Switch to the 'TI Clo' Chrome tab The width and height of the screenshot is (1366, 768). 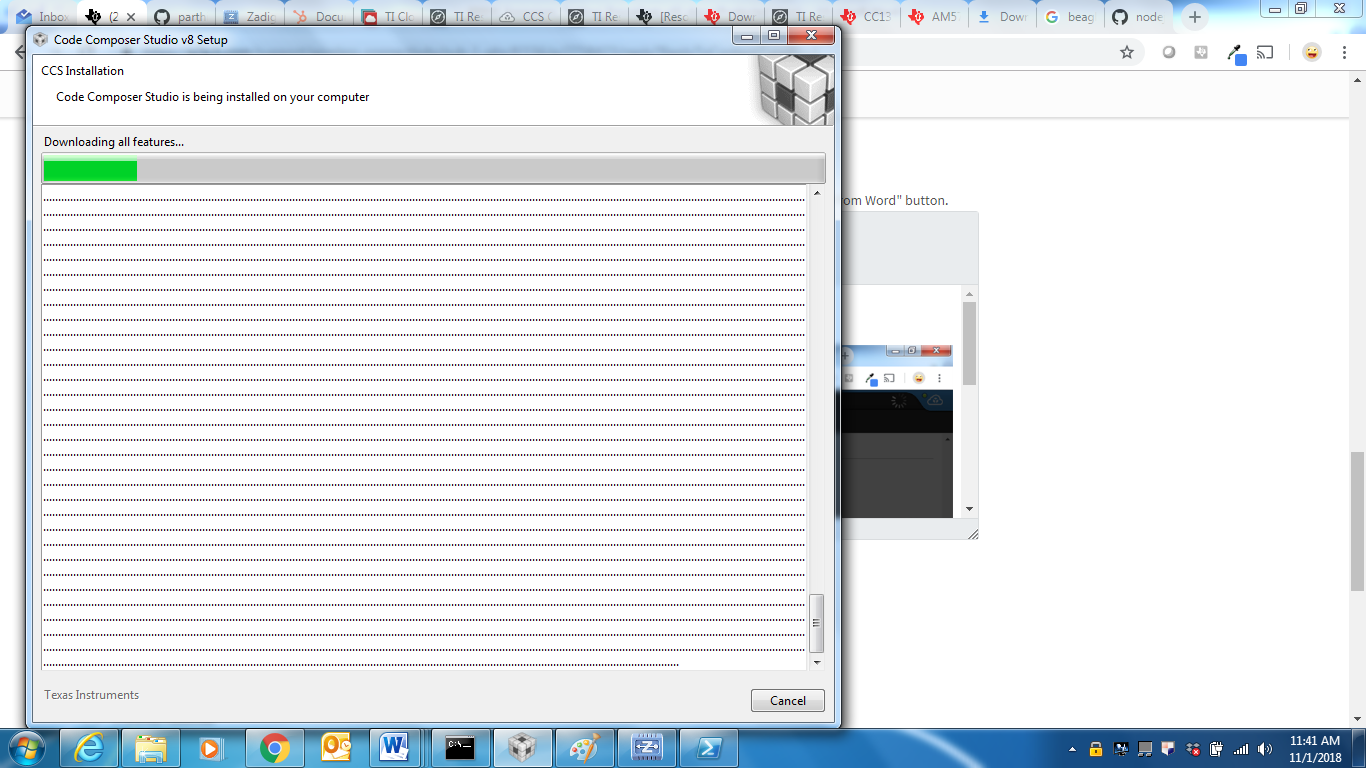(387, 17)
